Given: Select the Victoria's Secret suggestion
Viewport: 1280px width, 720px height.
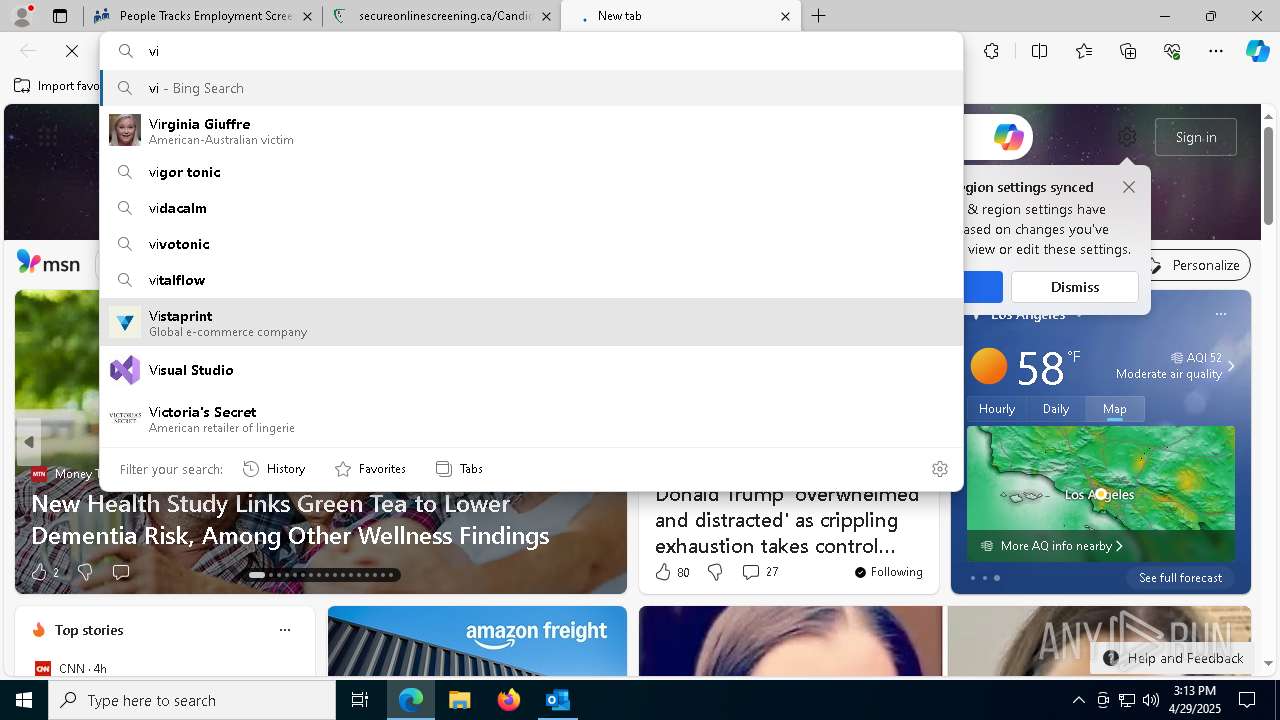Looking at the screenshot, I should 531,418.
